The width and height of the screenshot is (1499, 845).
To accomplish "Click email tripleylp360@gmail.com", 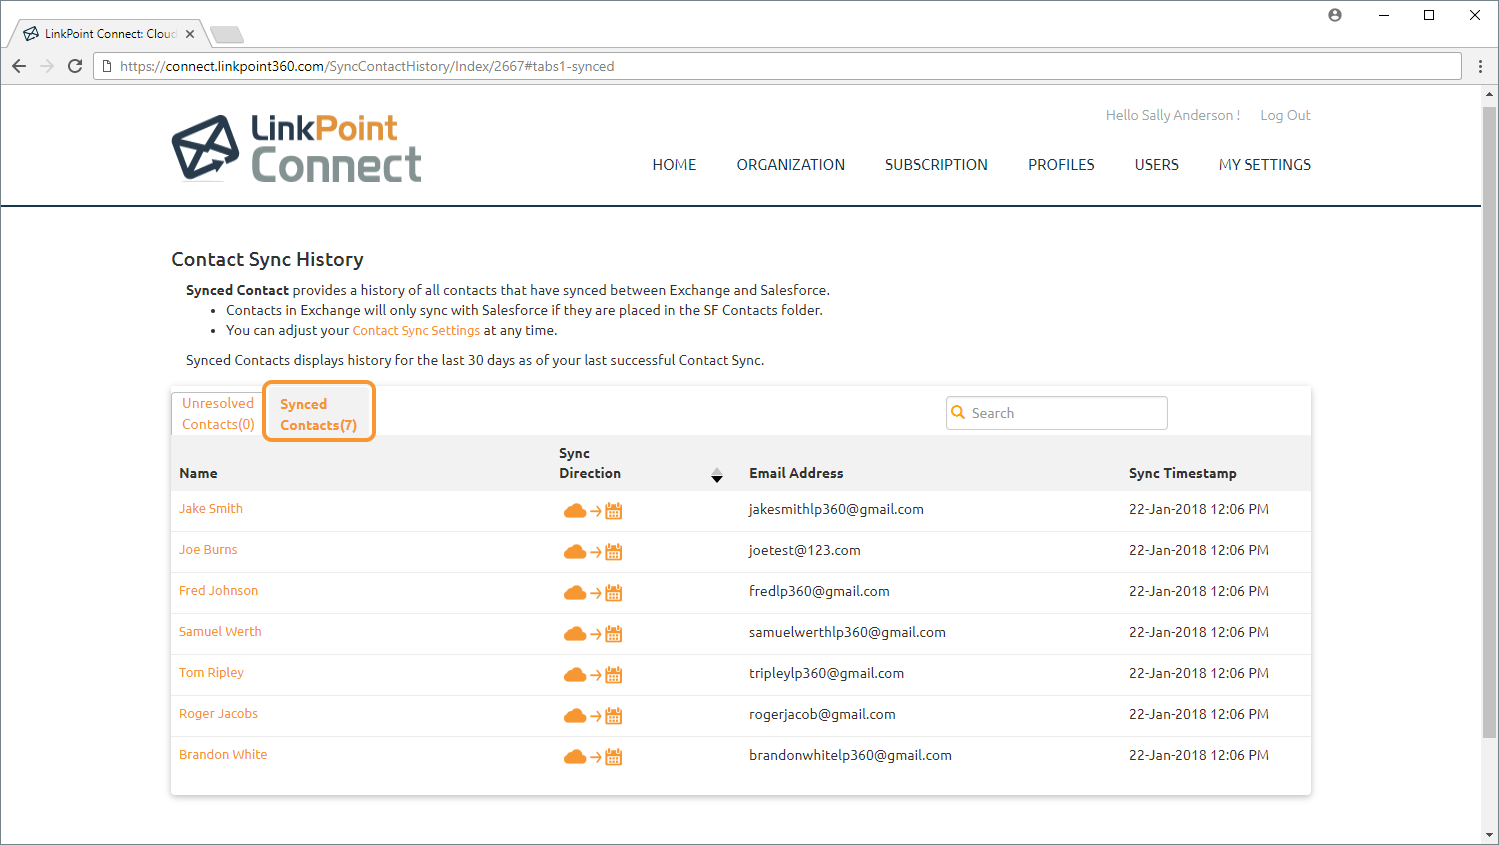I will pyautogui.click(x=826, y=673).
